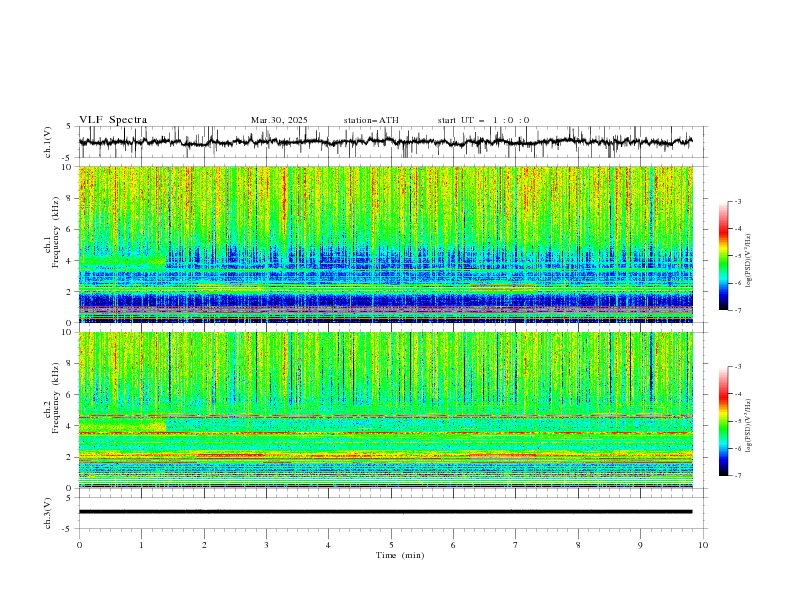
Task: Click the lower color scale bar for ch.2
Action: [x=724, y=421]
